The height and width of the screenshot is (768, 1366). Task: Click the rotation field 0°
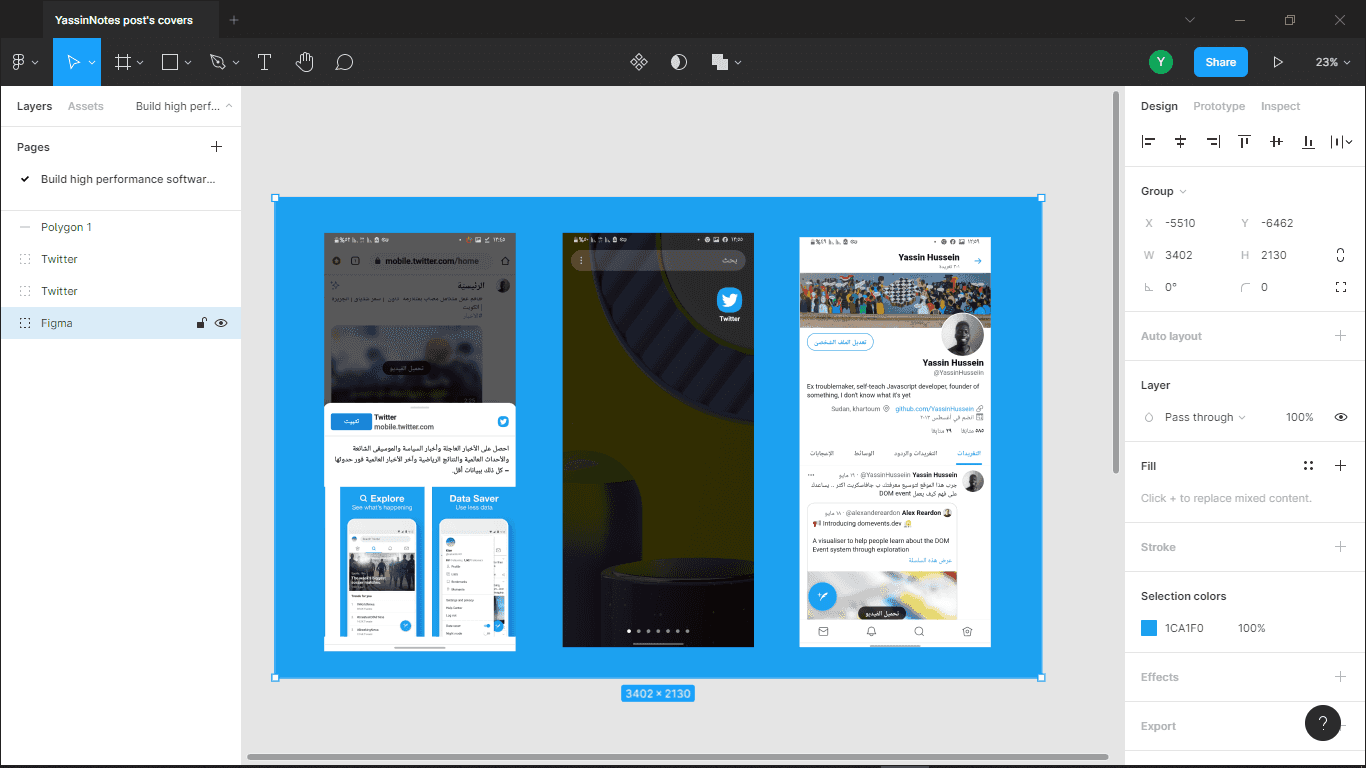tap(1181, 287)
